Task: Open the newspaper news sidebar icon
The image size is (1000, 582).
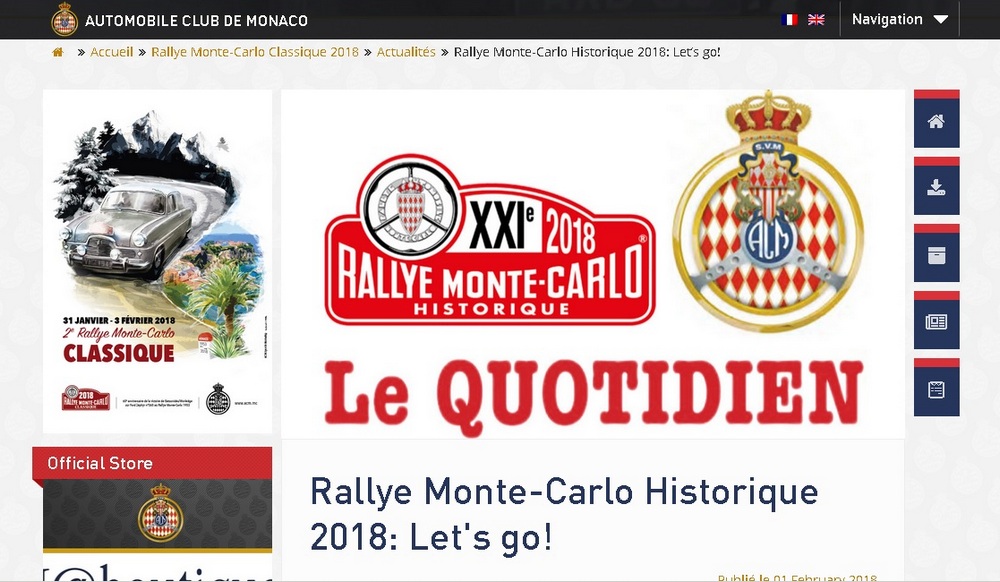Action: [936, 321]
